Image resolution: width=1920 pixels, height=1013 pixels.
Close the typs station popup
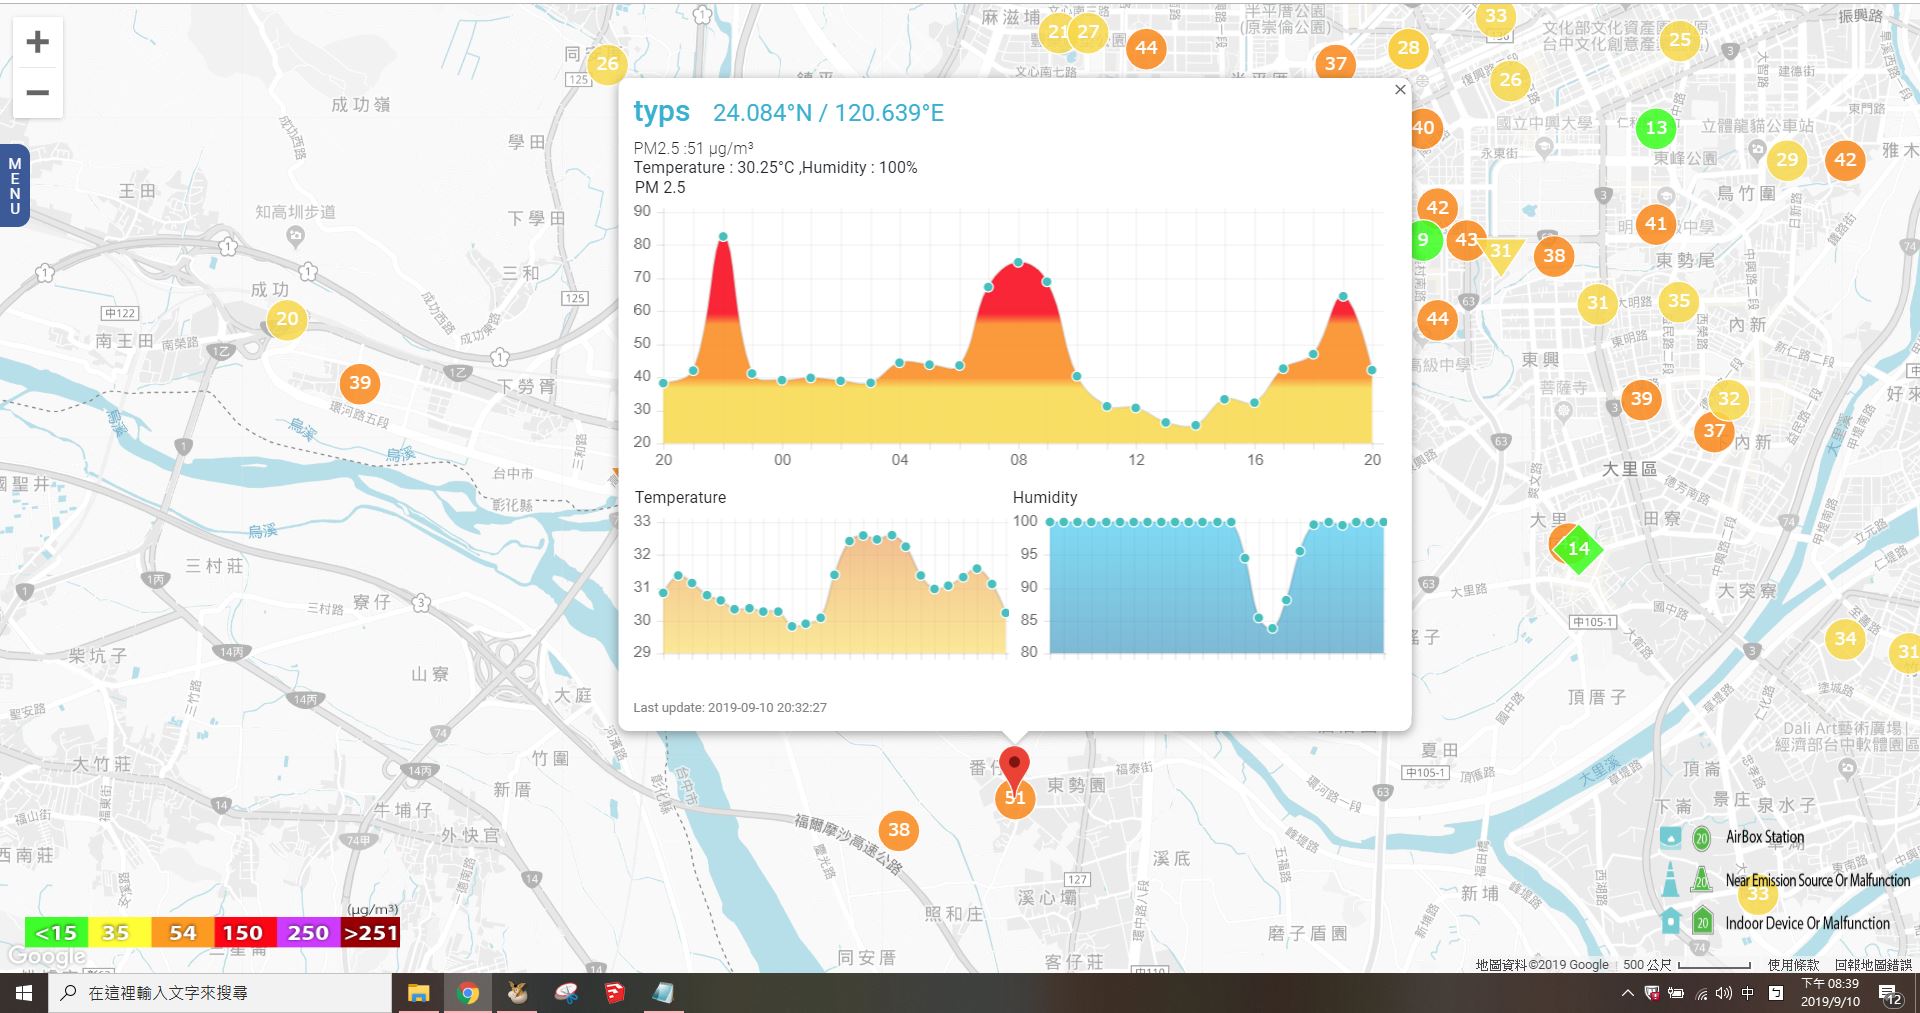(1400, 89)
